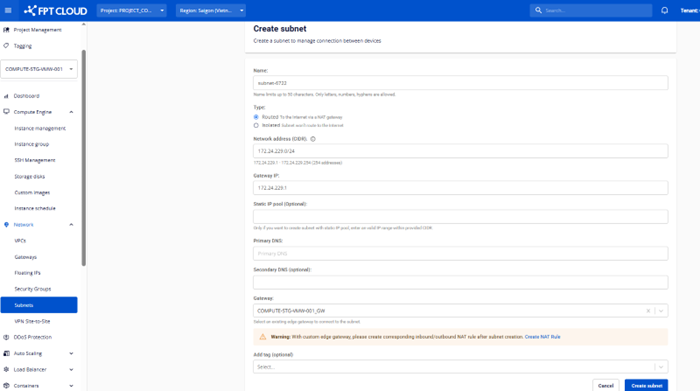Open Instance schedule page

click(x=35, y=208)
